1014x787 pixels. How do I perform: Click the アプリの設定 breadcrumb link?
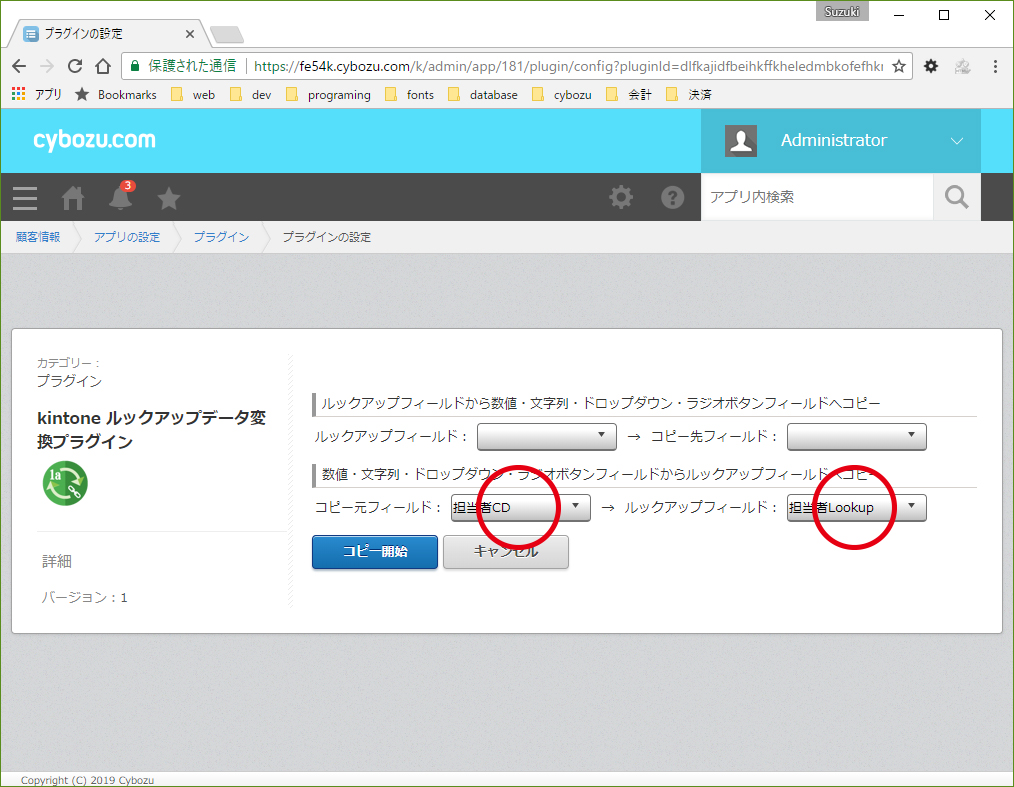click(127, 237)
